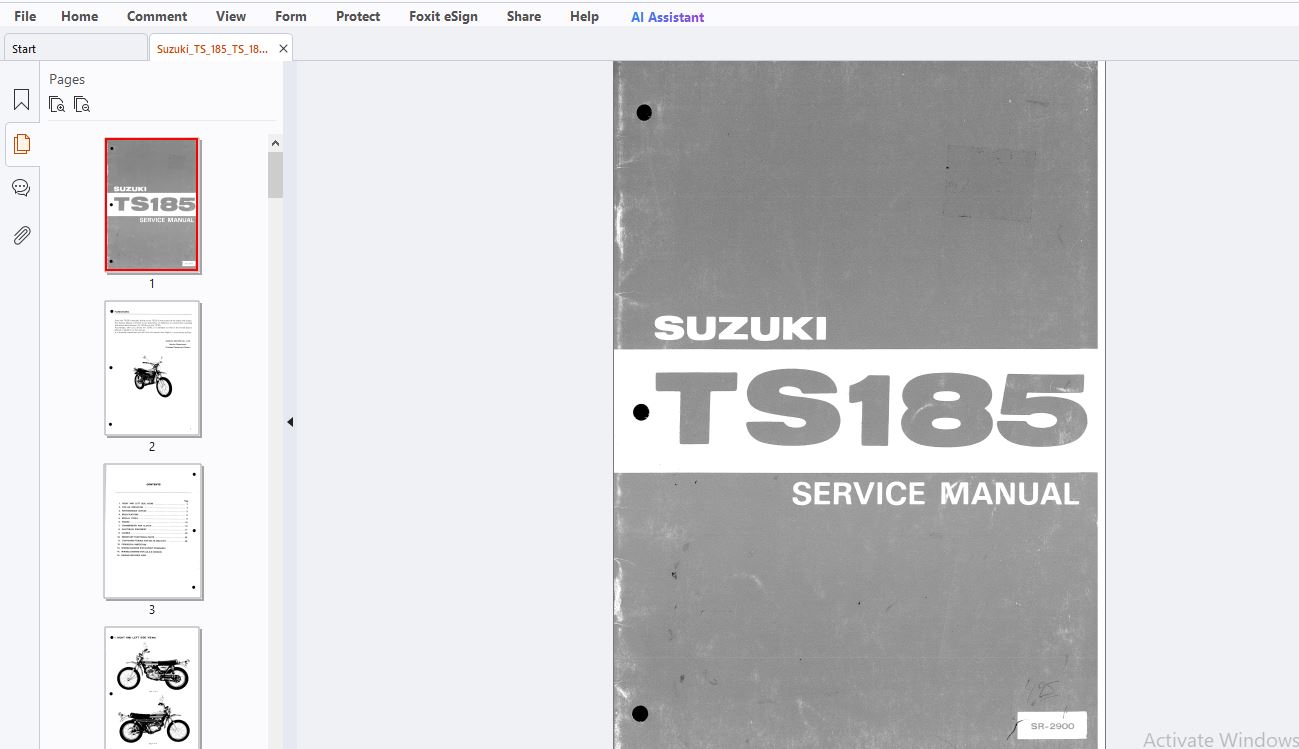1299x749 pixels.
Task: Open the Home tab
Action: point(80,16)
